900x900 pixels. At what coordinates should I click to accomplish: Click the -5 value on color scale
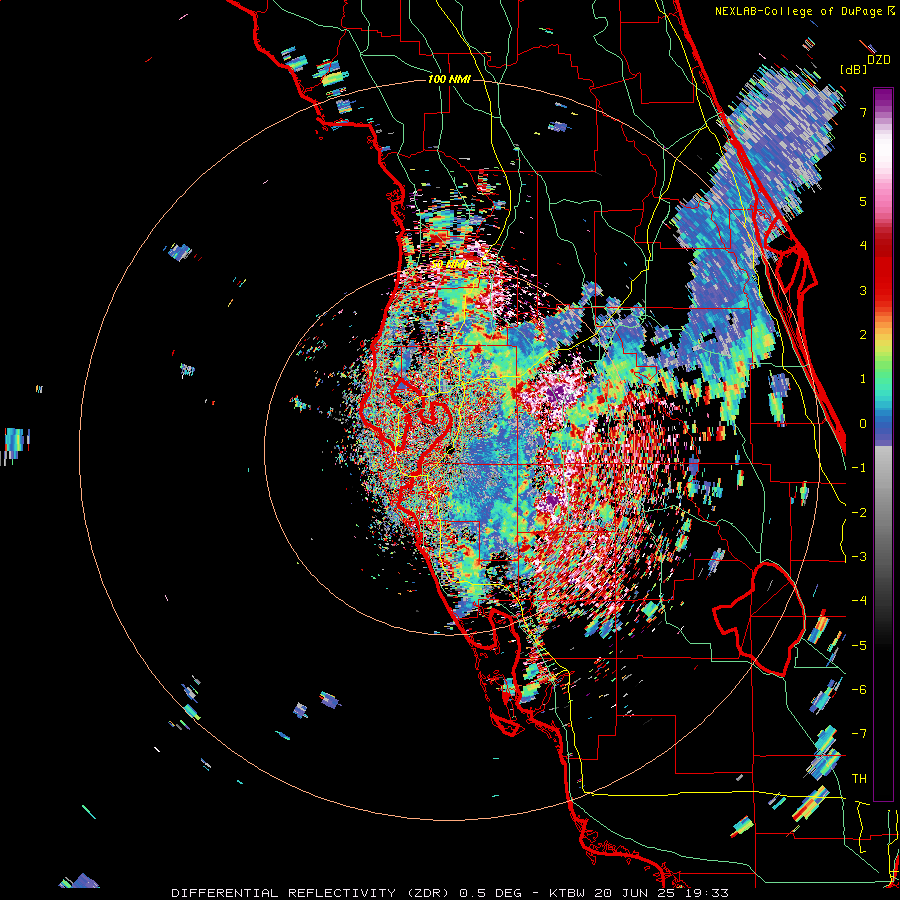click(859, 646)
